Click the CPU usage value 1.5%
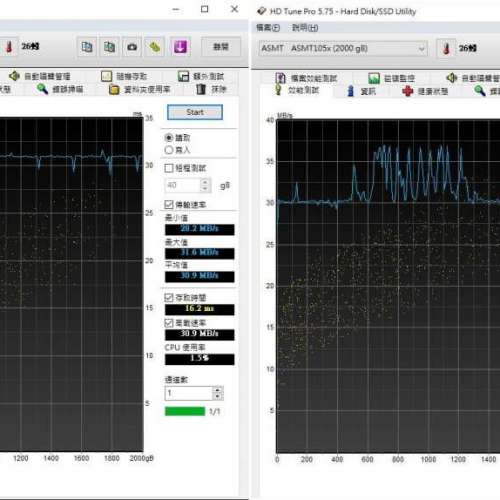This screenshot has height=500, width=500. point(199,359)
